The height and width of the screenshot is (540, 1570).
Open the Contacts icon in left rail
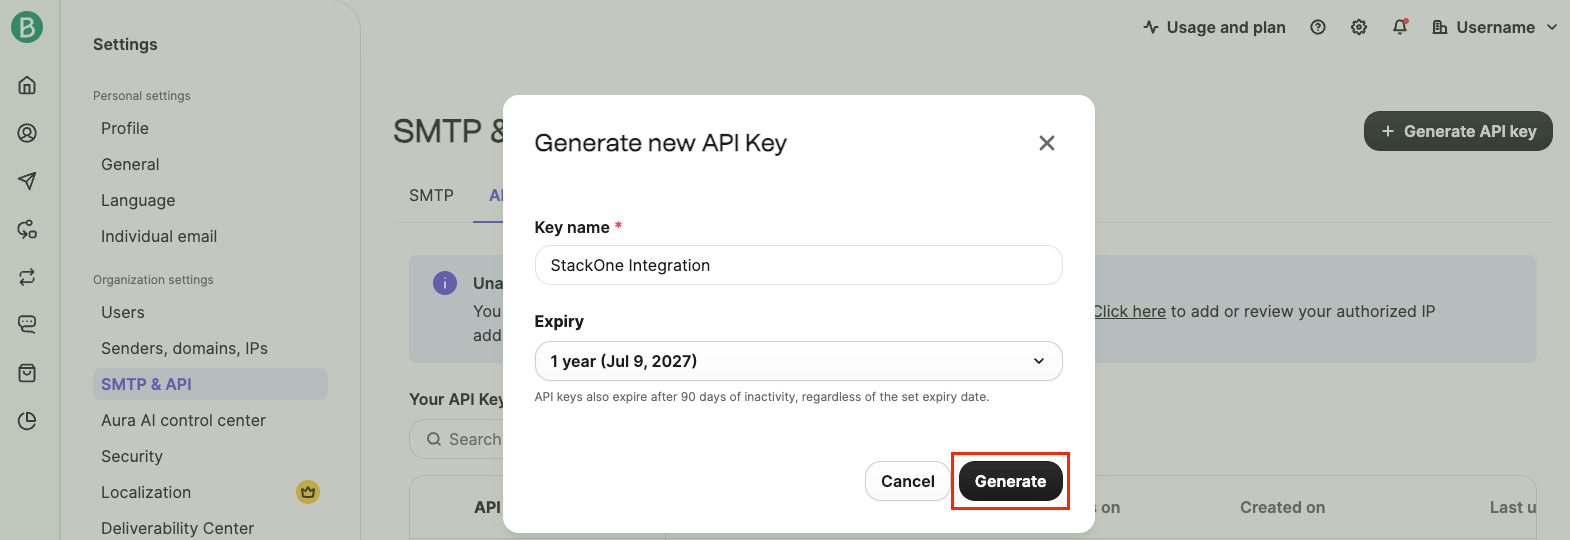[27, 133]
